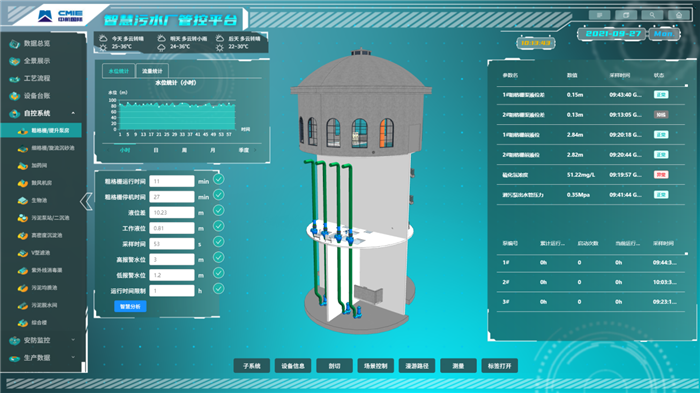Switch to the 流量统计 tab

[x=152, y=71]
